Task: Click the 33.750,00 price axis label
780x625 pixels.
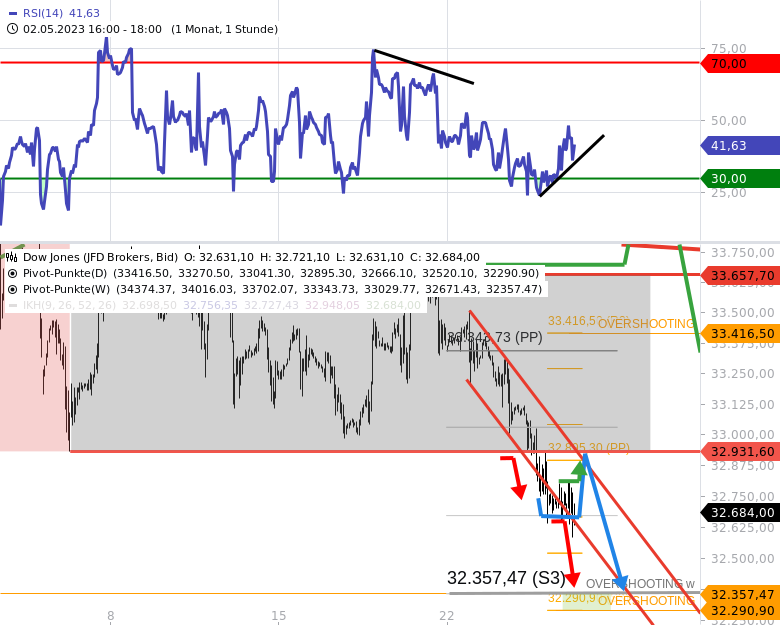Action: pyautogui.click(x=742, y=253)
